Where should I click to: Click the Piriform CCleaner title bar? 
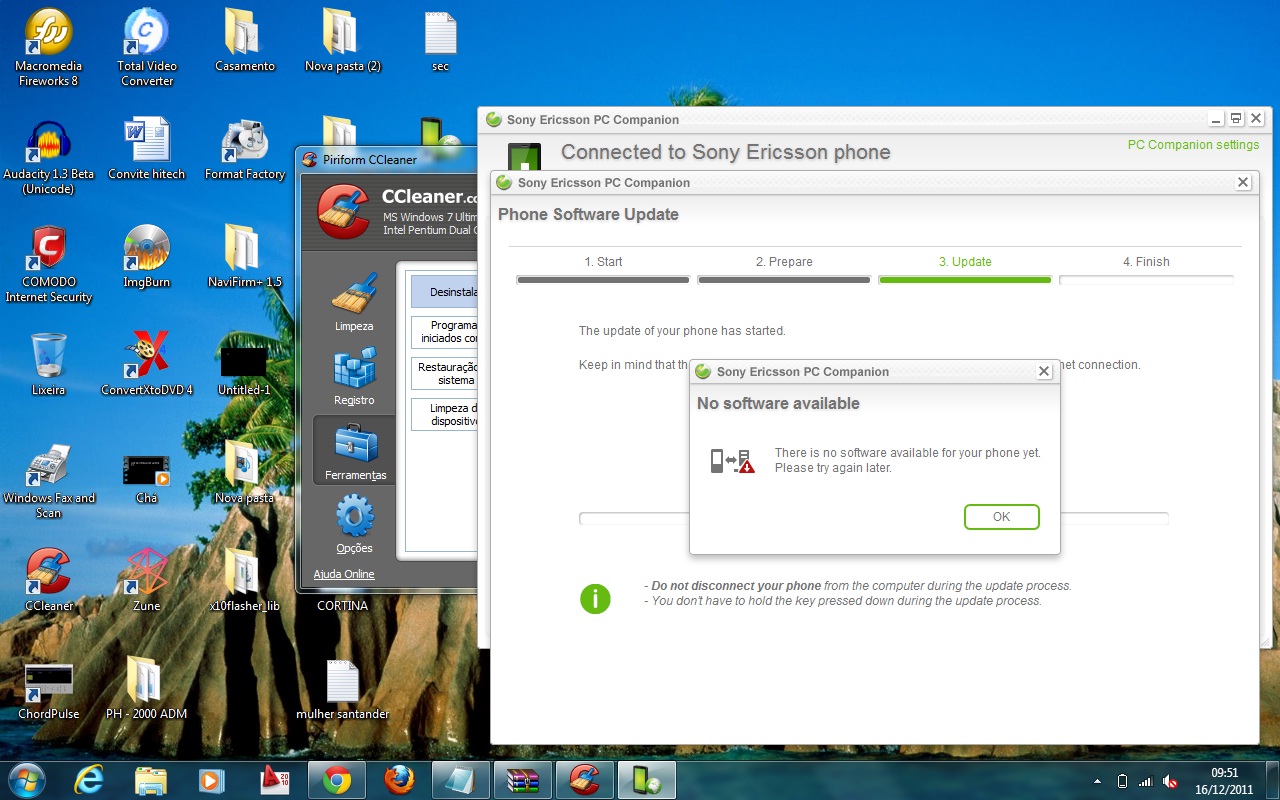(388, 159)
